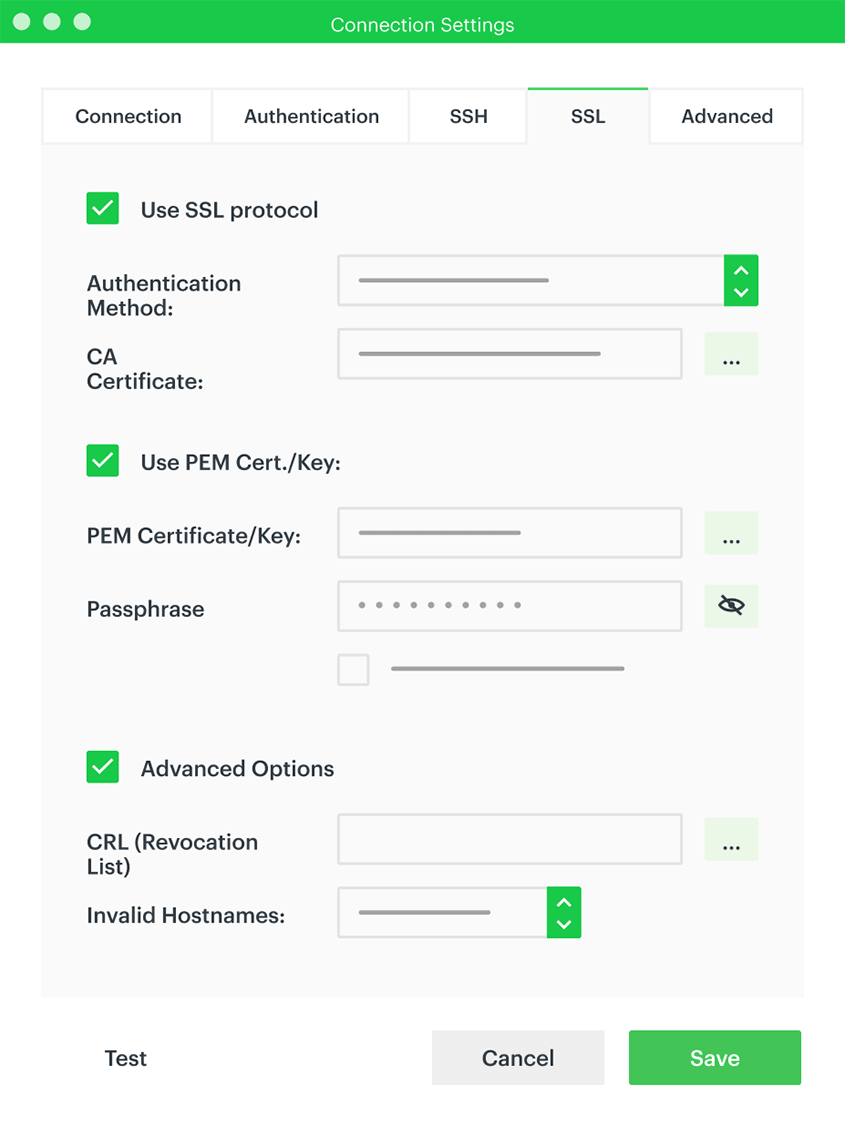Viewport: 845px width, 1126px height.
Task: Browse for a CA Certificate file
Action: (x=731, y=354)
